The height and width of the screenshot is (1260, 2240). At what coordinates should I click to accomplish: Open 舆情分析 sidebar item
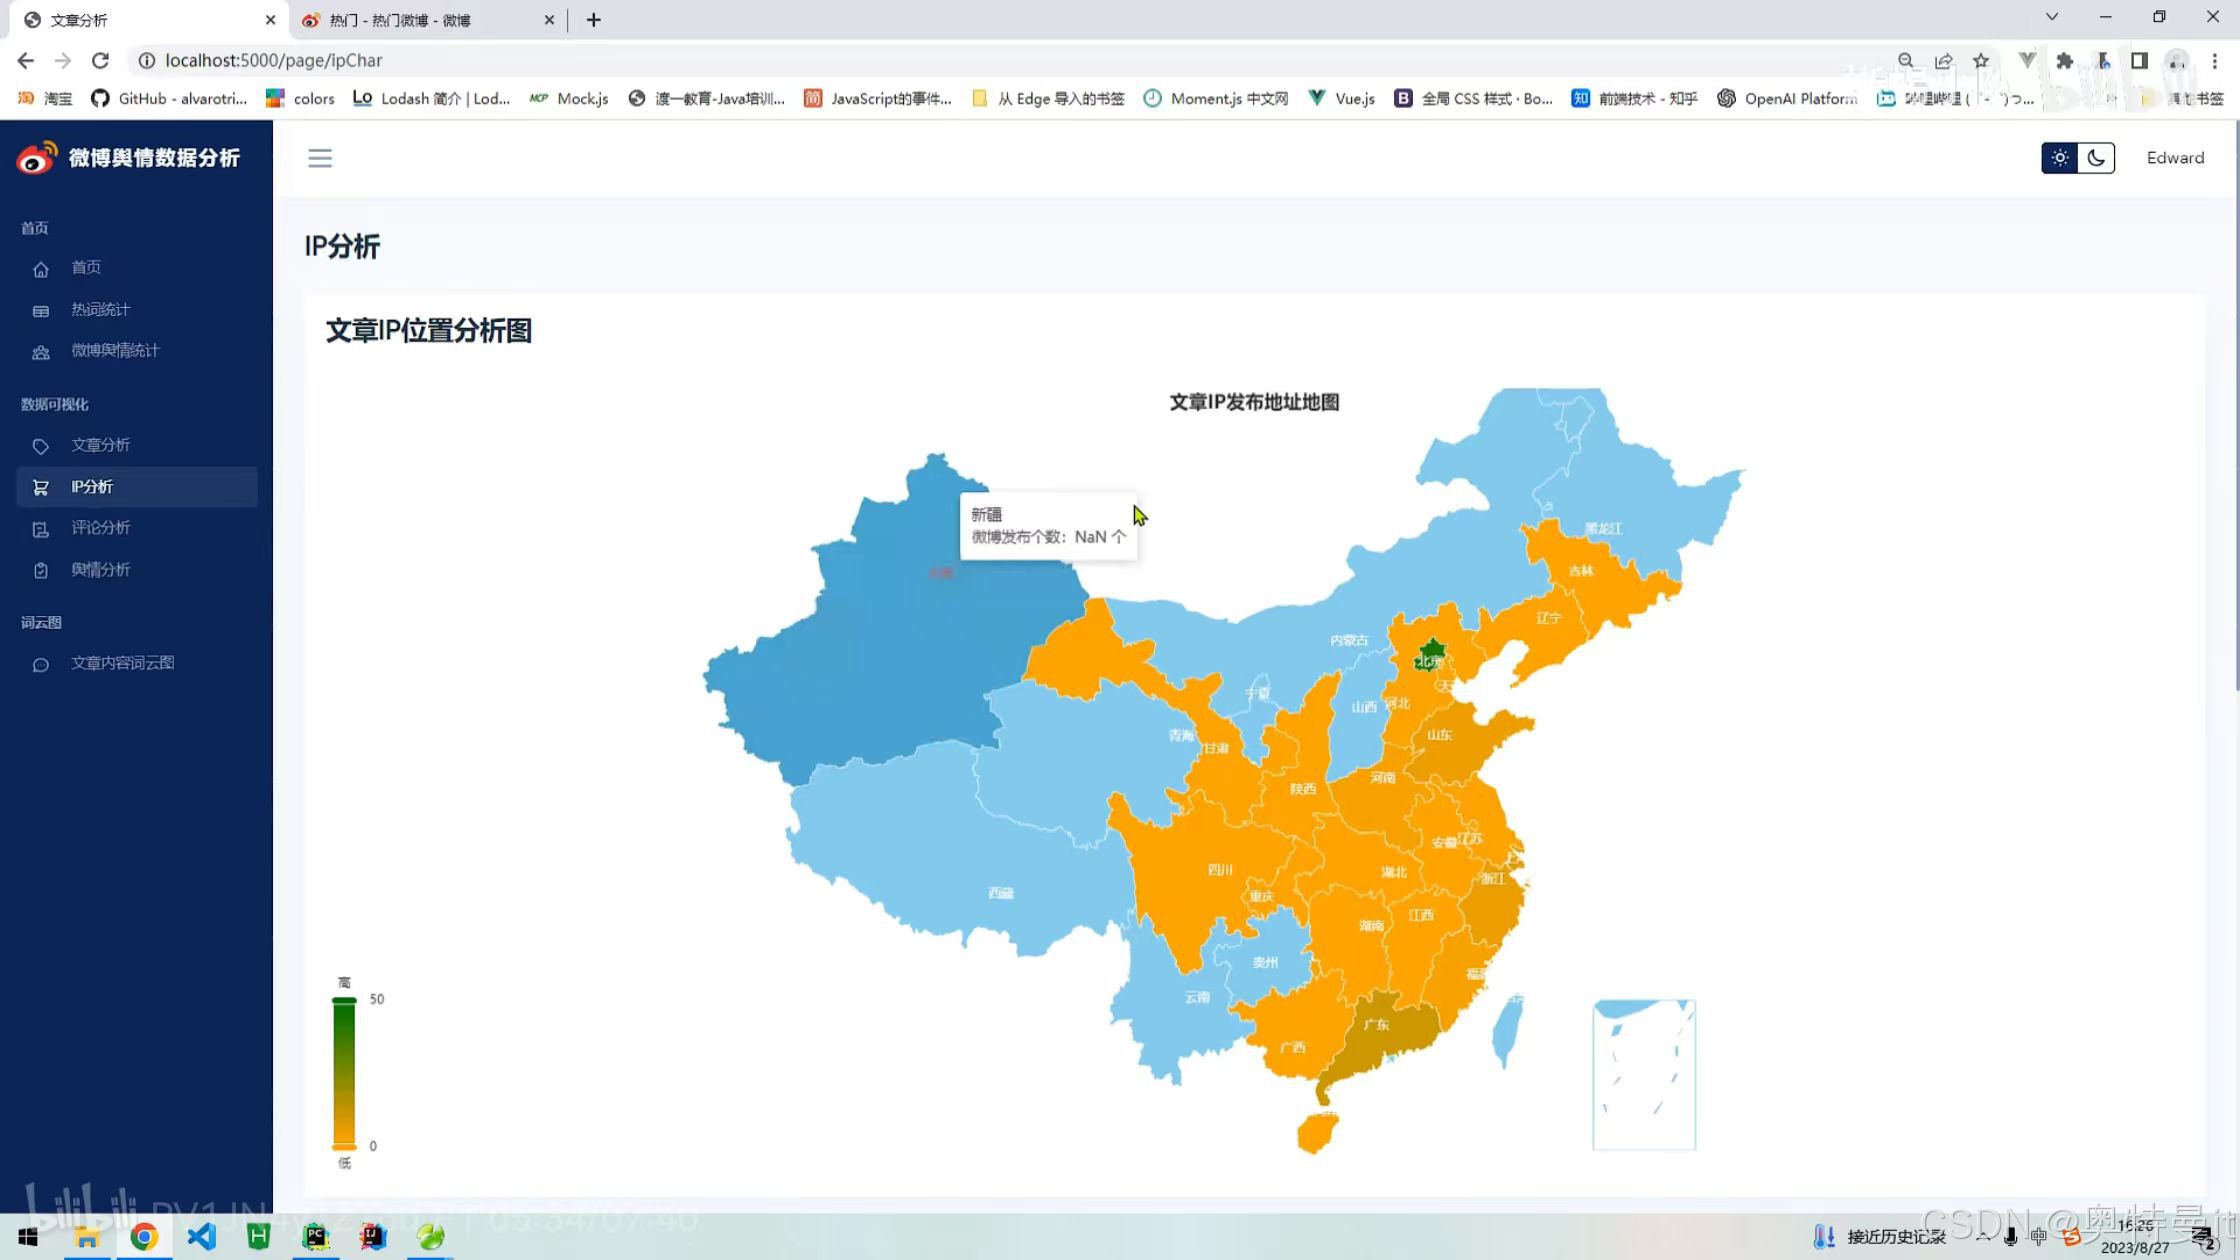coord(100,570)
